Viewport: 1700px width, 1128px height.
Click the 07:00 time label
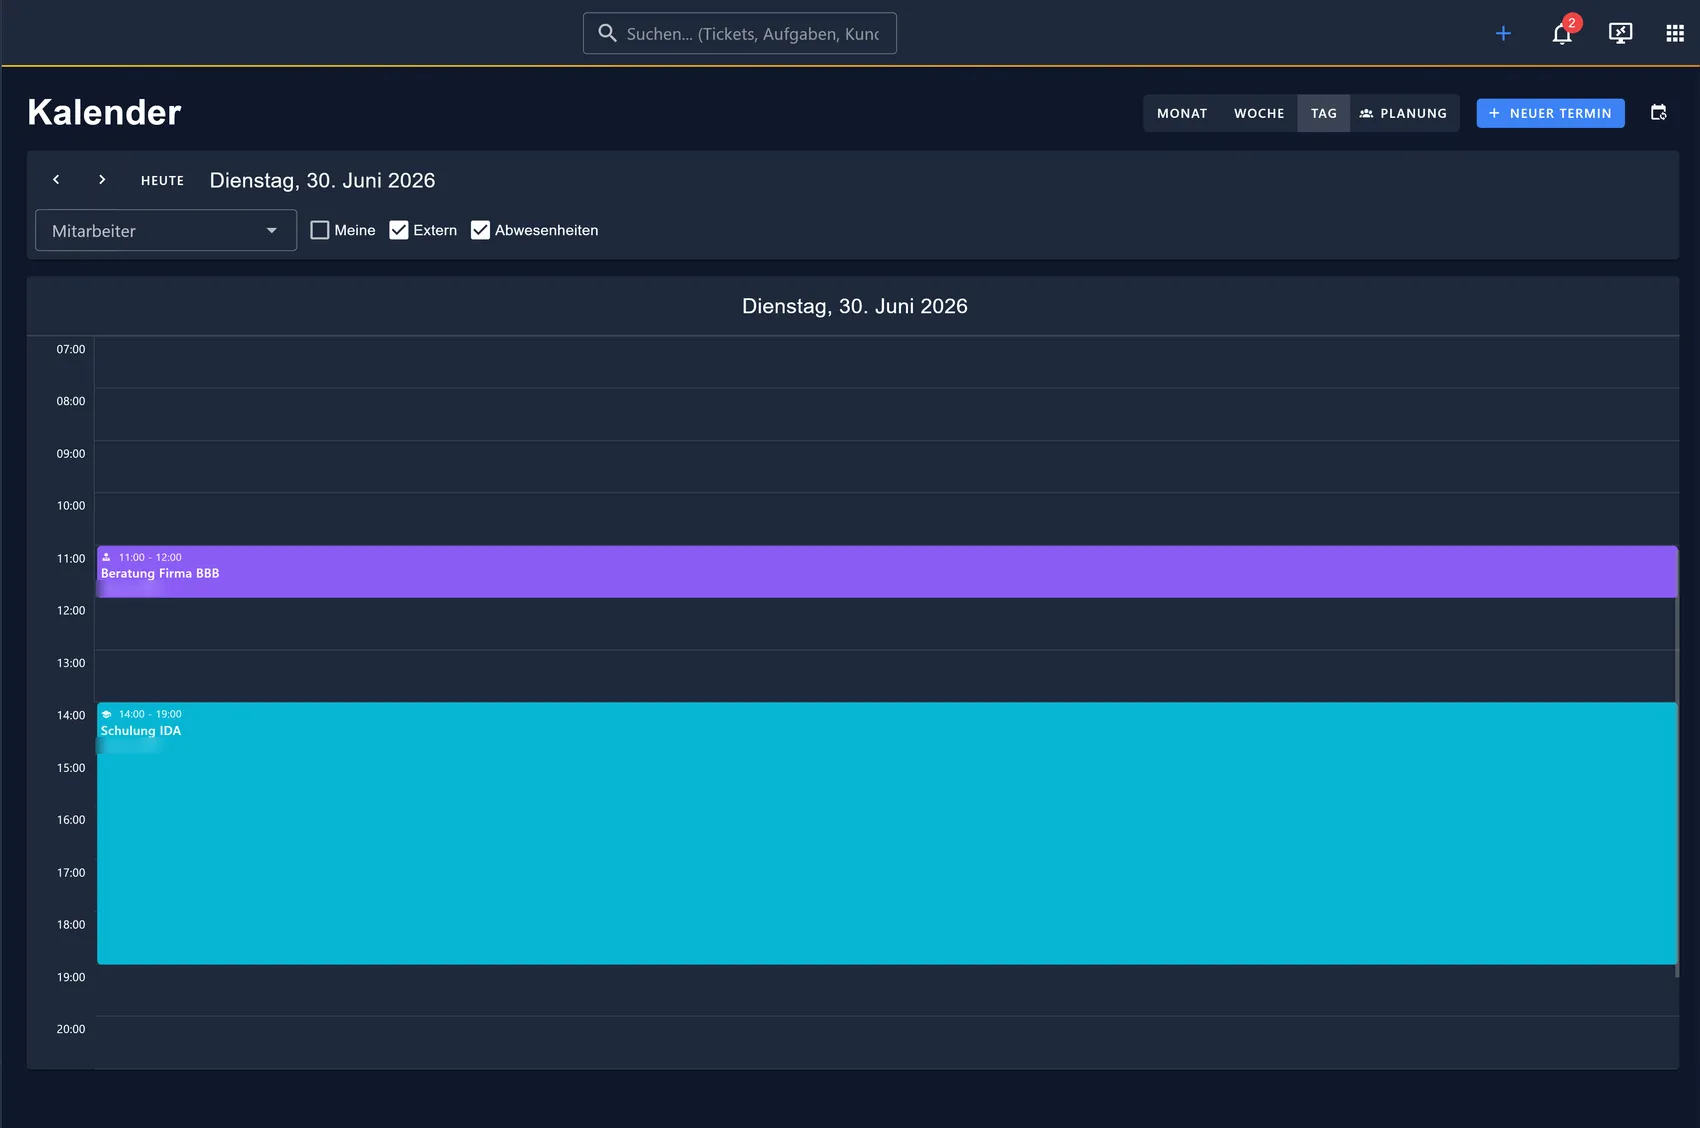click(x=70, y=349)
